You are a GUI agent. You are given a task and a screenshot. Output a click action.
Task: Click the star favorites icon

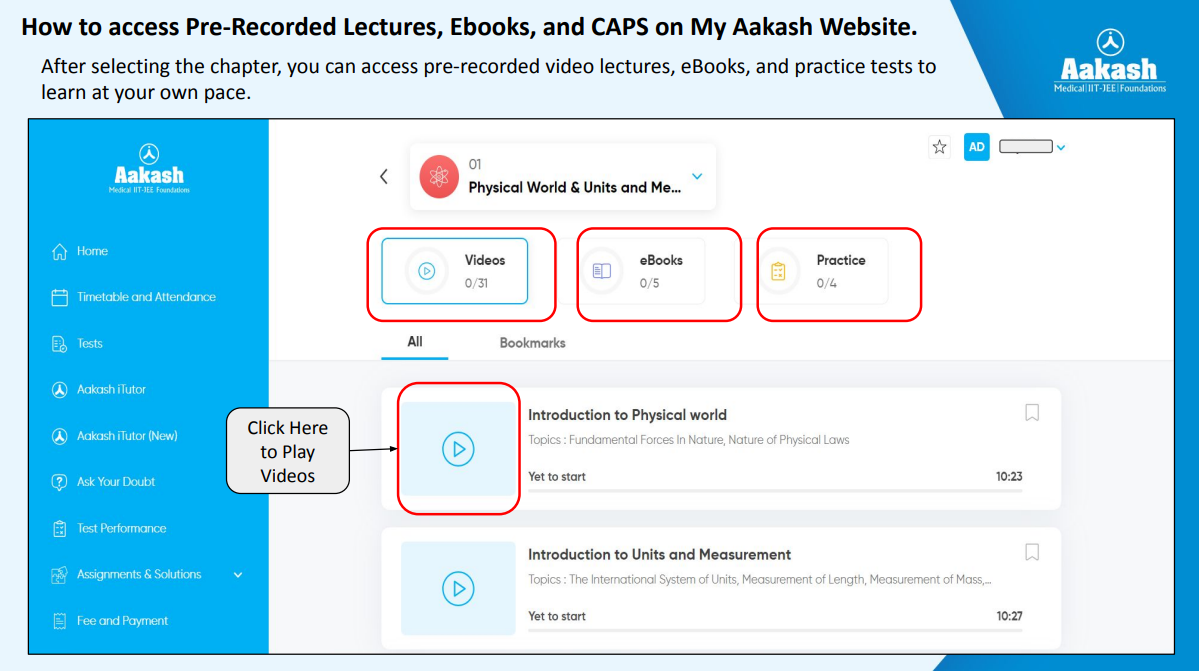tap(939, 147)
